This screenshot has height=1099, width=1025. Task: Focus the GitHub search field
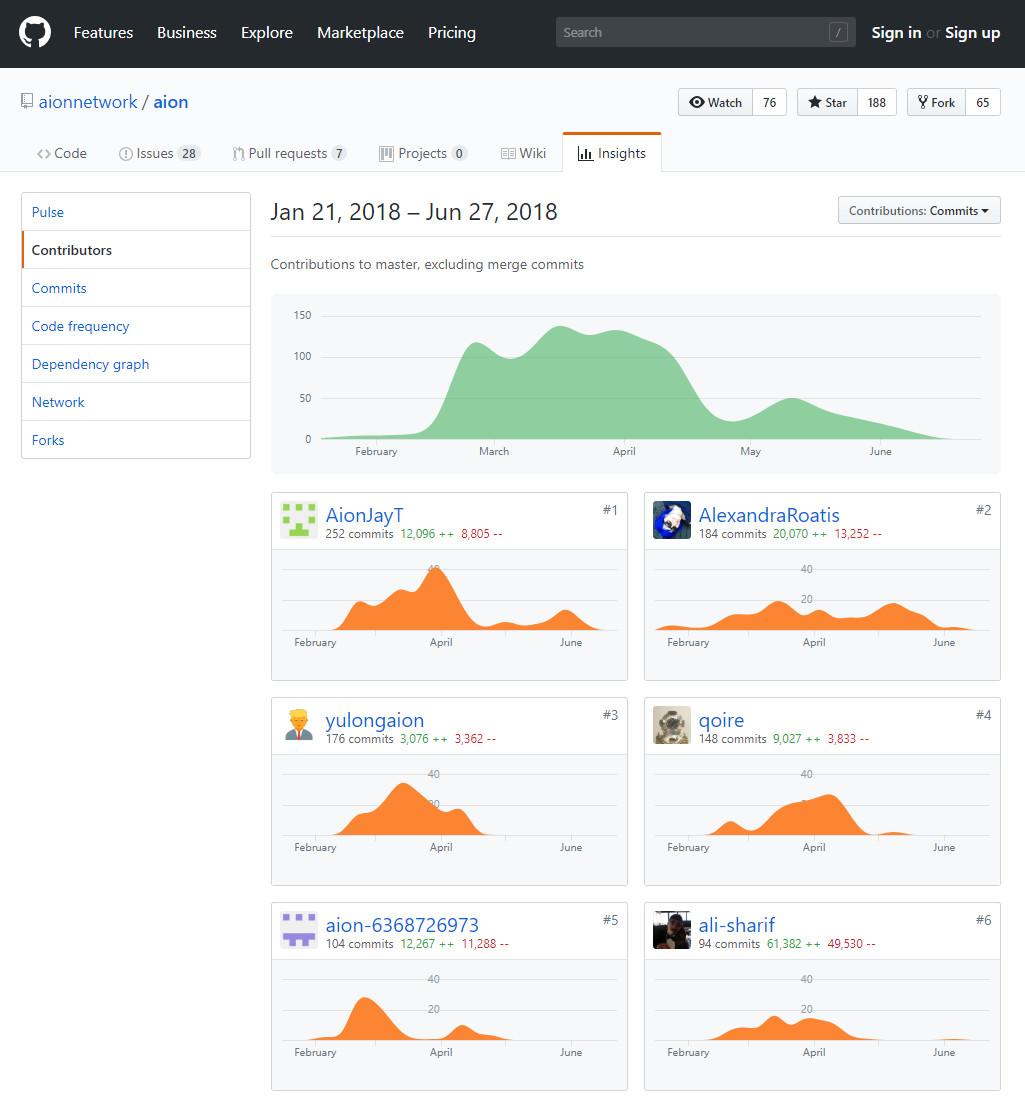coord(705,32)
